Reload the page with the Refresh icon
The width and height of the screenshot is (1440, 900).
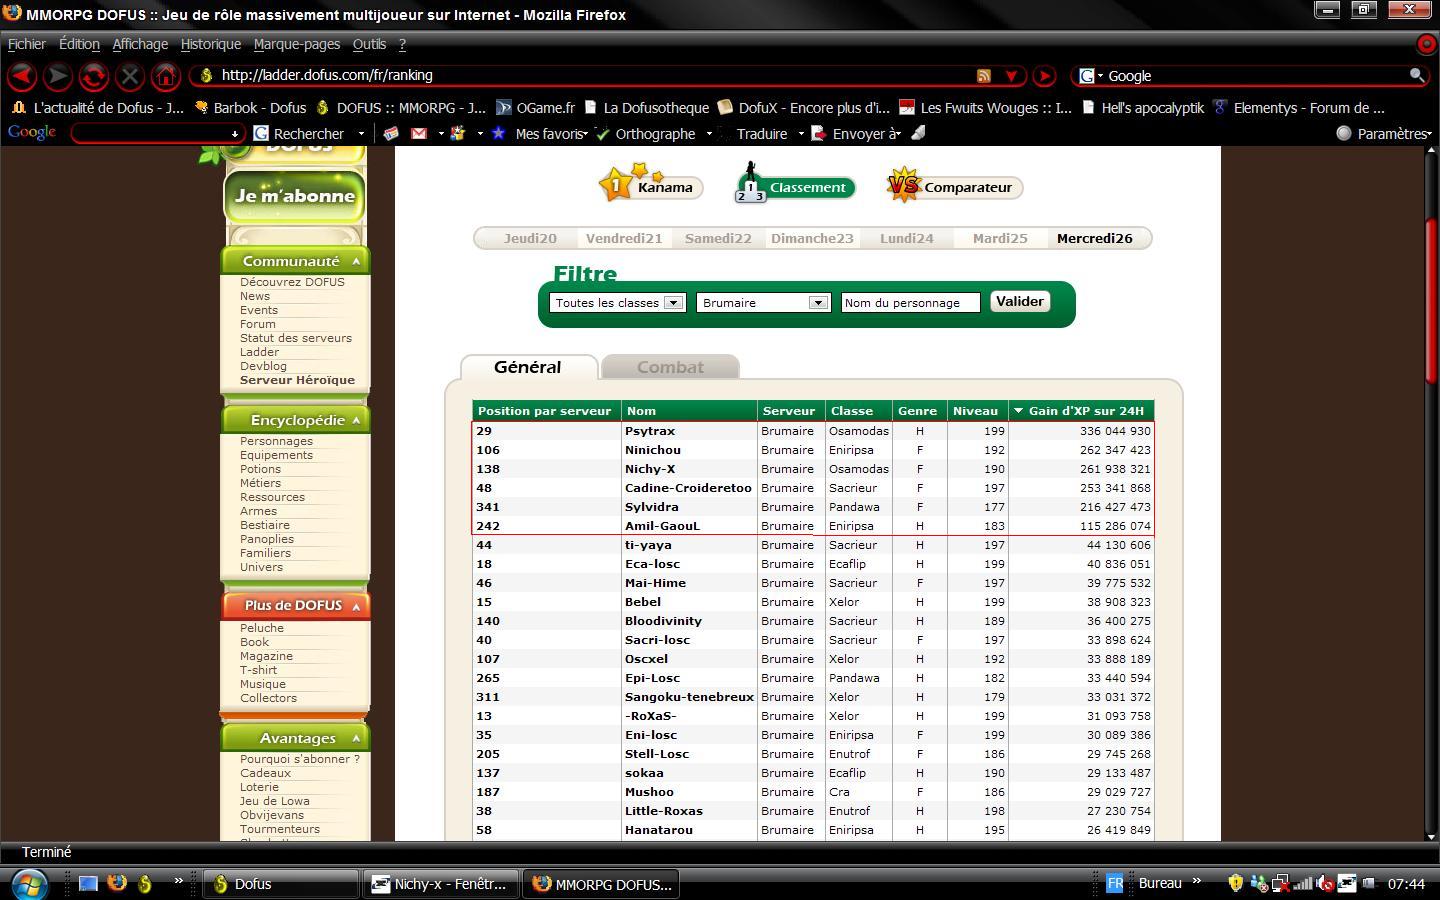94,76
